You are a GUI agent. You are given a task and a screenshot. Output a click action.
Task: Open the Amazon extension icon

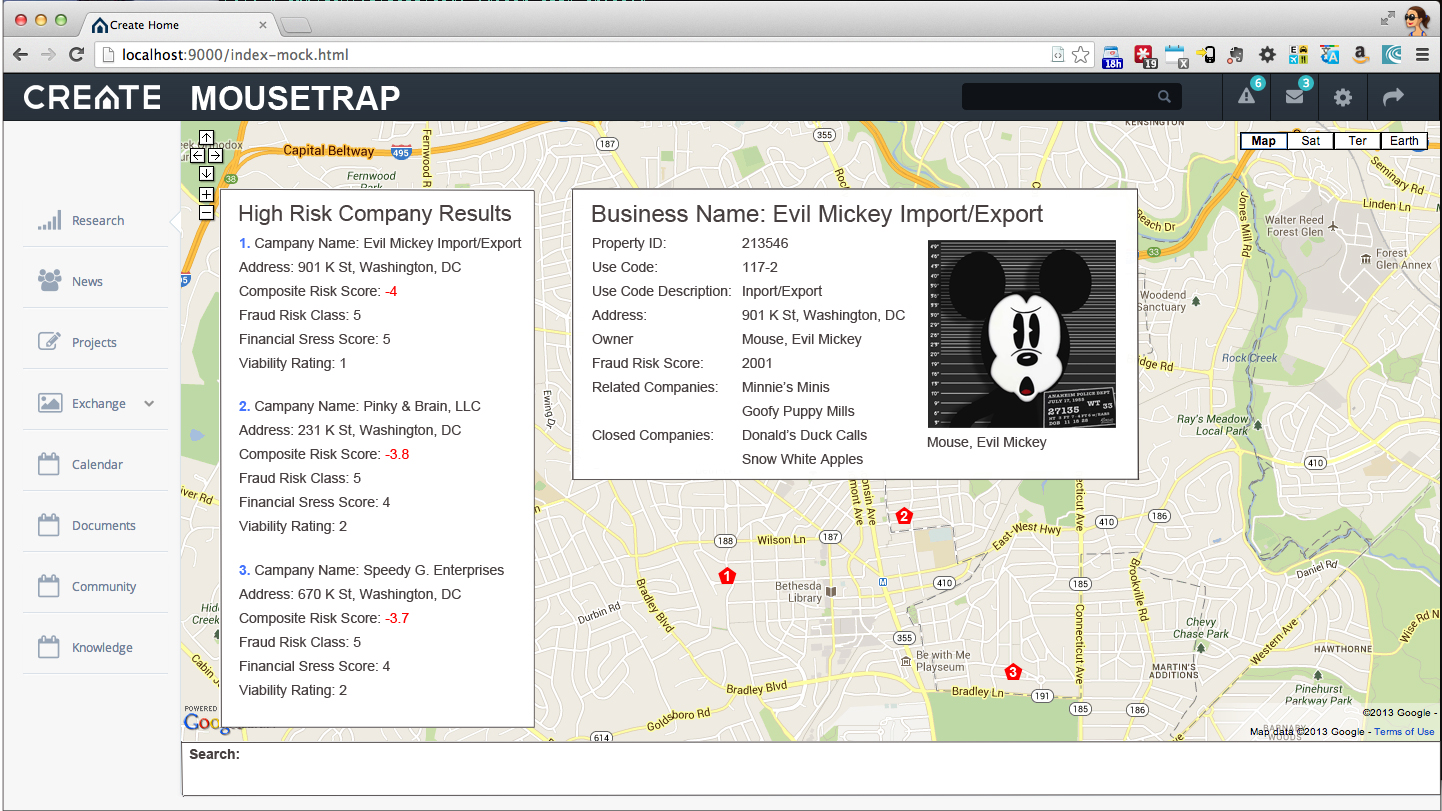tap(1361, 55)
